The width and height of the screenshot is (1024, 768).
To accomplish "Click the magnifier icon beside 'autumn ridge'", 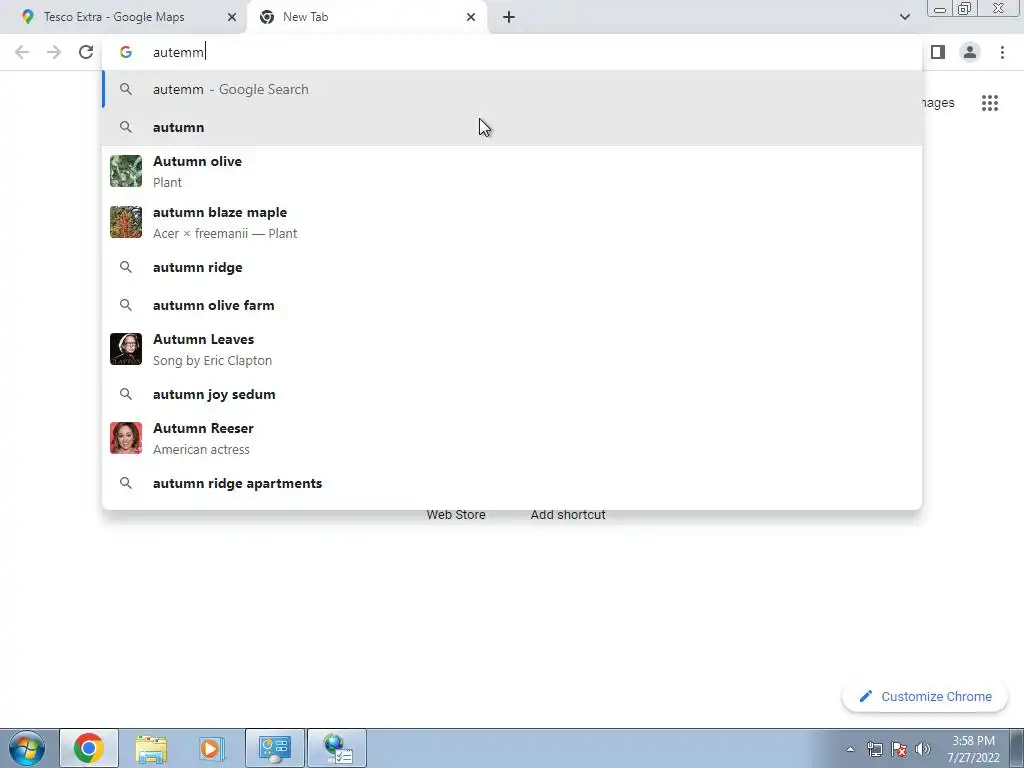I will 126,267.
